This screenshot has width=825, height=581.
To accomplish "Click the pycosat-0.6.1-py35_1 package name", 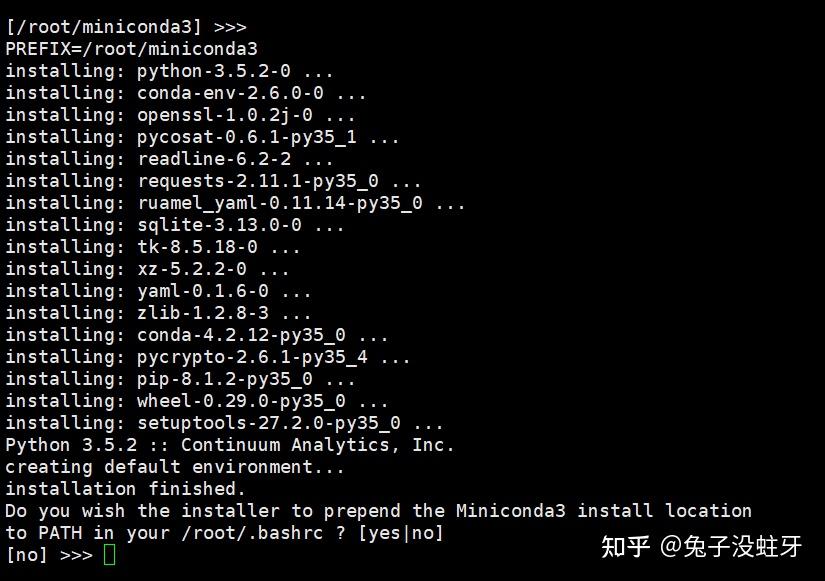I will click(x=247, y=138).
